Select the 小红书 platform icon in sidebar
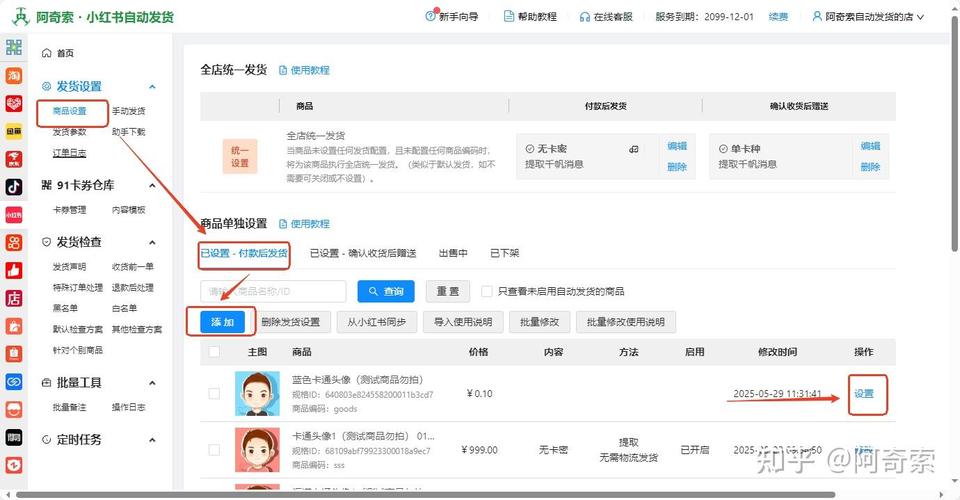Viewport: 960px width, 500px height. tap(14, 214)
